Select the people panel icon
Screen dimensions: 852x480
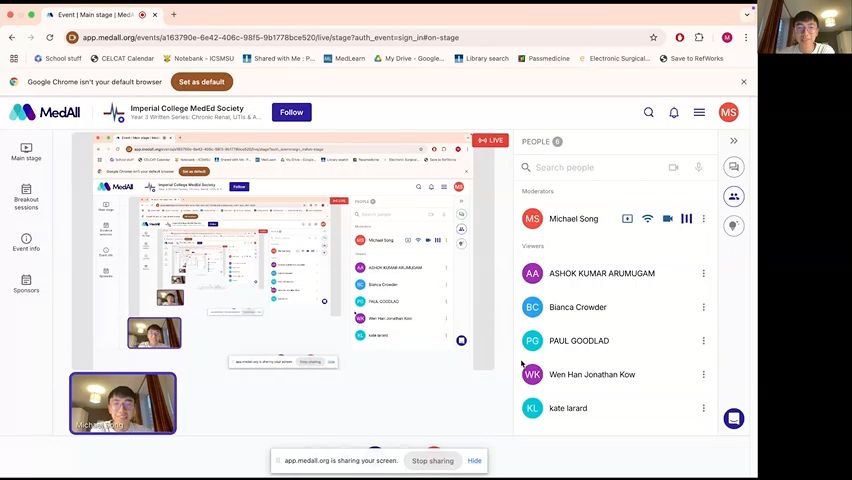(734, 196)
